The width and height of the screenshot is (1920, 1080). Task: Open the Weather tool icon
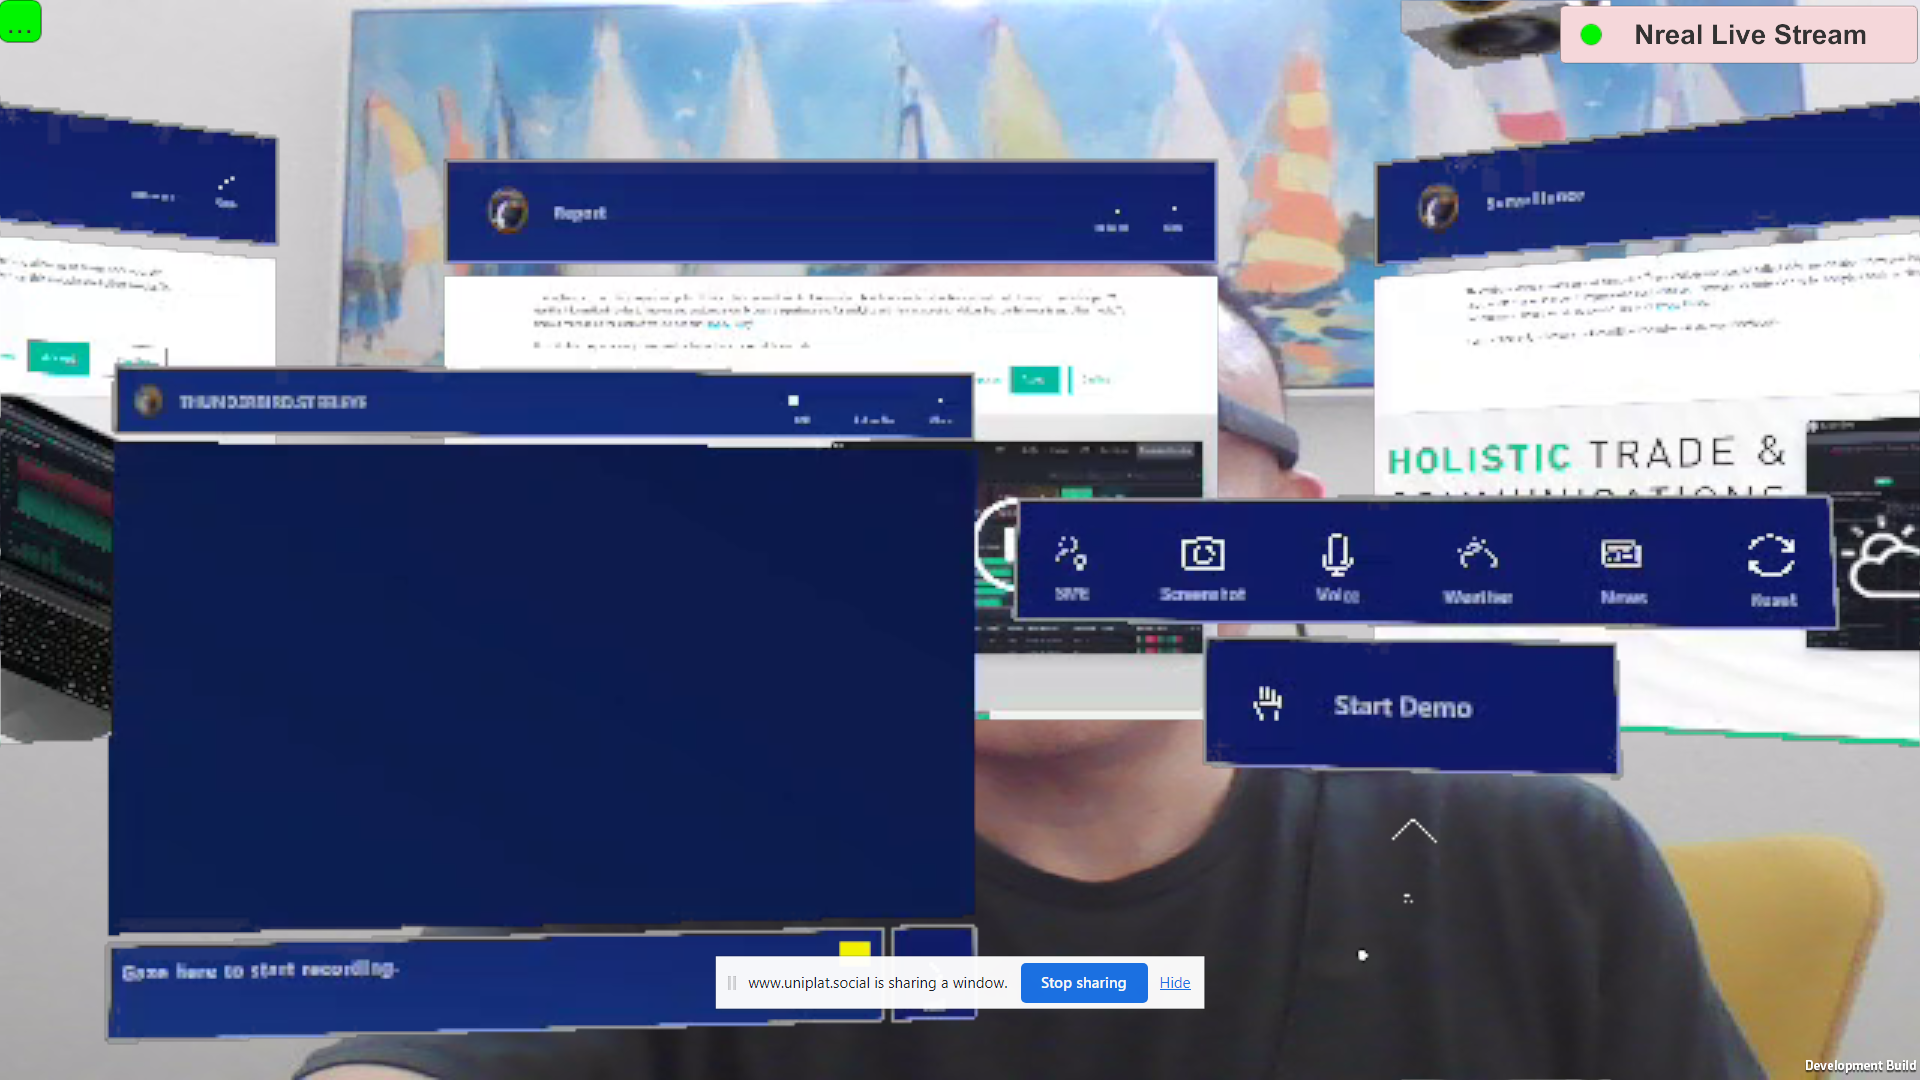click(x=1477, y=553)
